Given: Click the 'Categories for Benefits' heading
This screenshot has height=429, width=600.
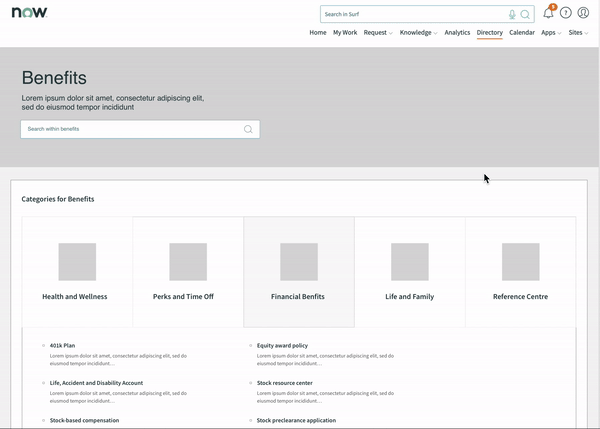Looking at the screenshot, I should [58, 199].
